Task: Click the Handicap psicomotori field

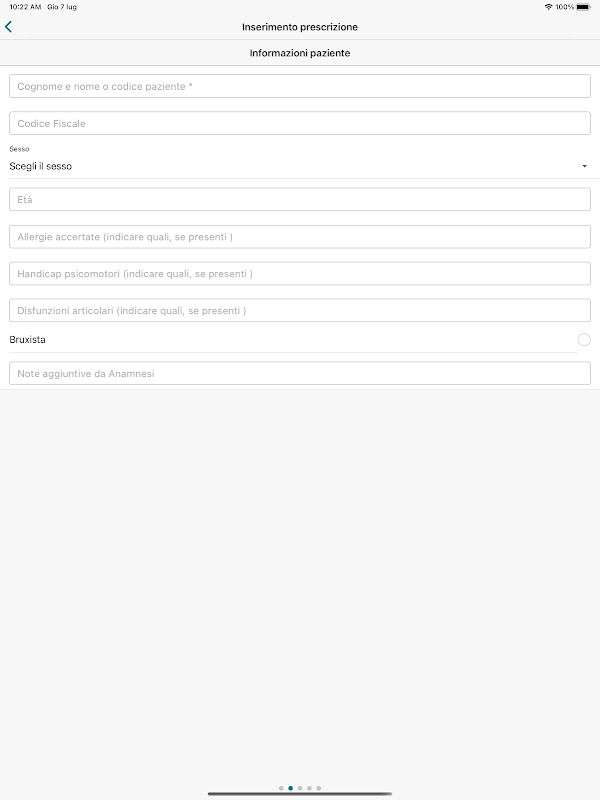Action: 300,273
